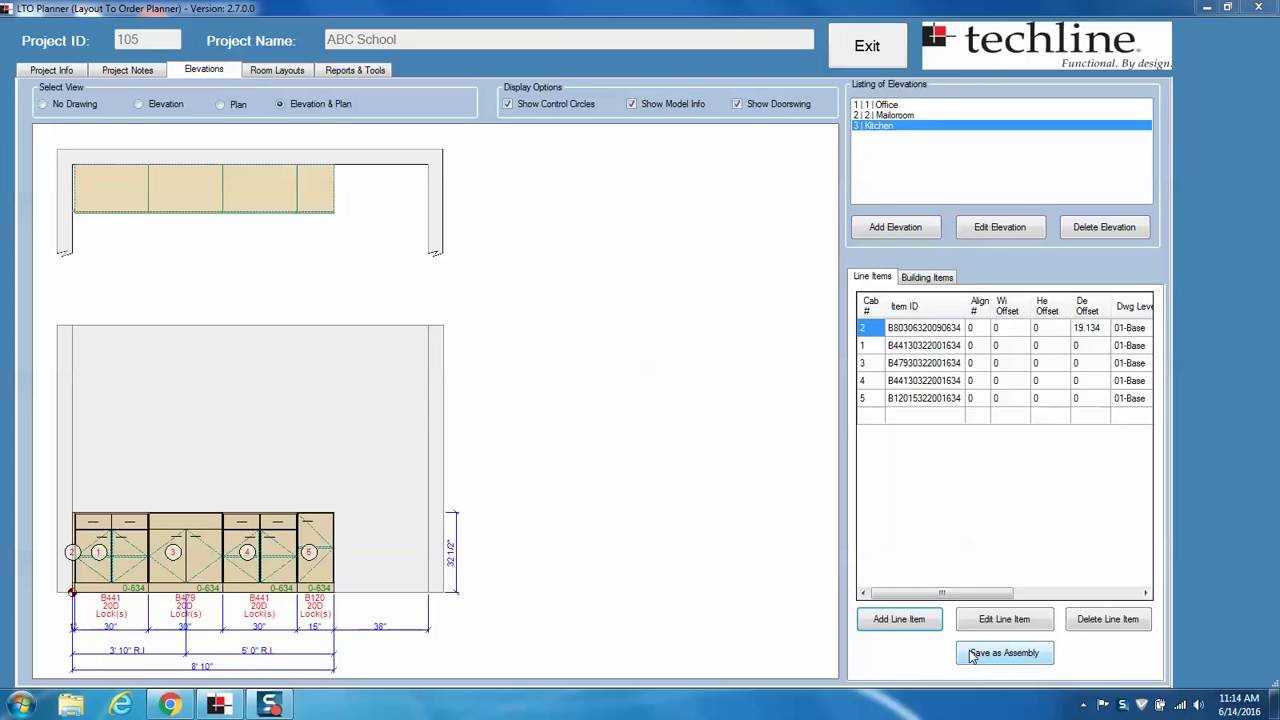
Task: Open the Windows Start menu
Action: click(21, 704)
